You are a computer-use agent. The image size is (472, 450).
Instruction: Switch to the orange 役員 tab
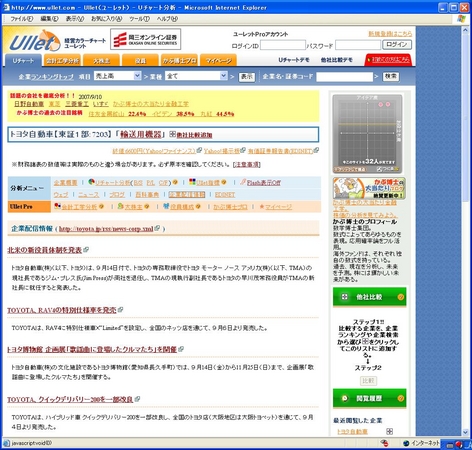(140, 61)
